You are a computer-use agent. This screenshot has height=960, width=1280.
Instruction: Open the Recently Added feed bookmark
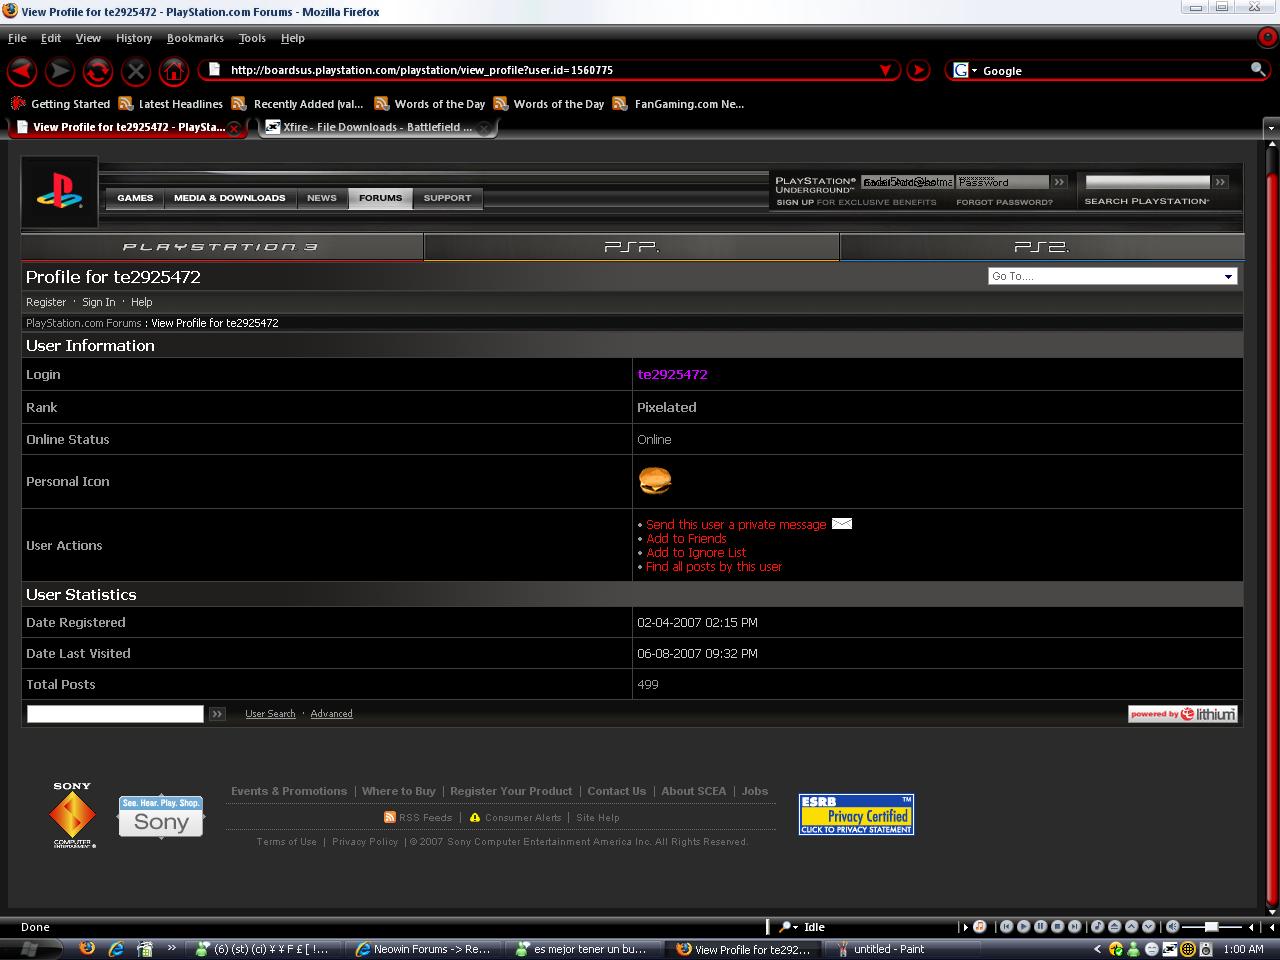coord(297,104)
